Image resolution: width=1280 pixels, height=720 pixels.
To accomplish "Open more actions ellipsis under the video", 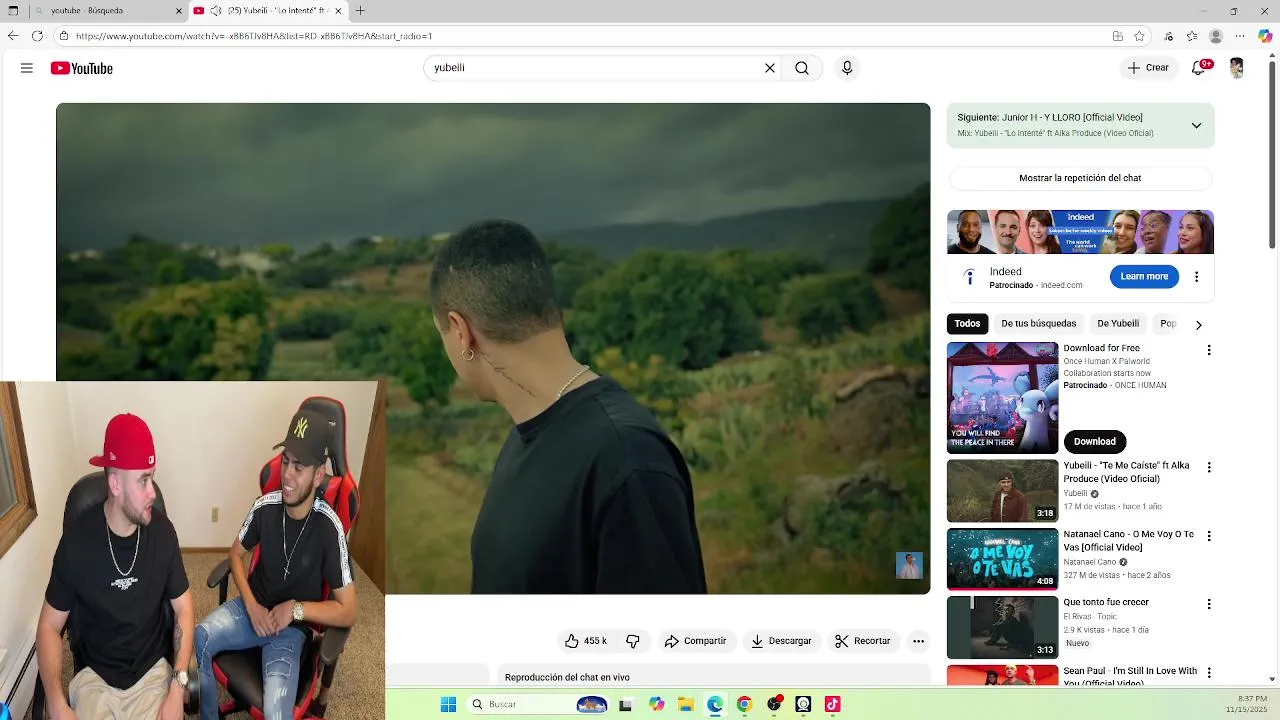I will click(918, 641).
